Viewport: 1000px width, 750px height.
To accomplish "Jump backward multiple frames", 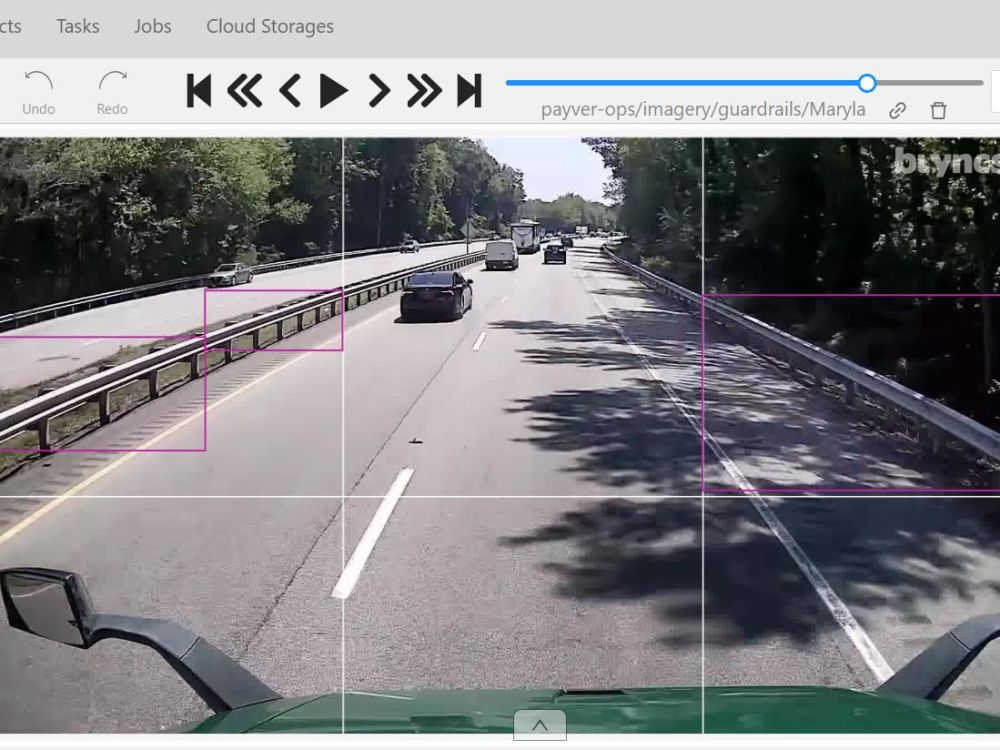I will click(x=245, y=90).
